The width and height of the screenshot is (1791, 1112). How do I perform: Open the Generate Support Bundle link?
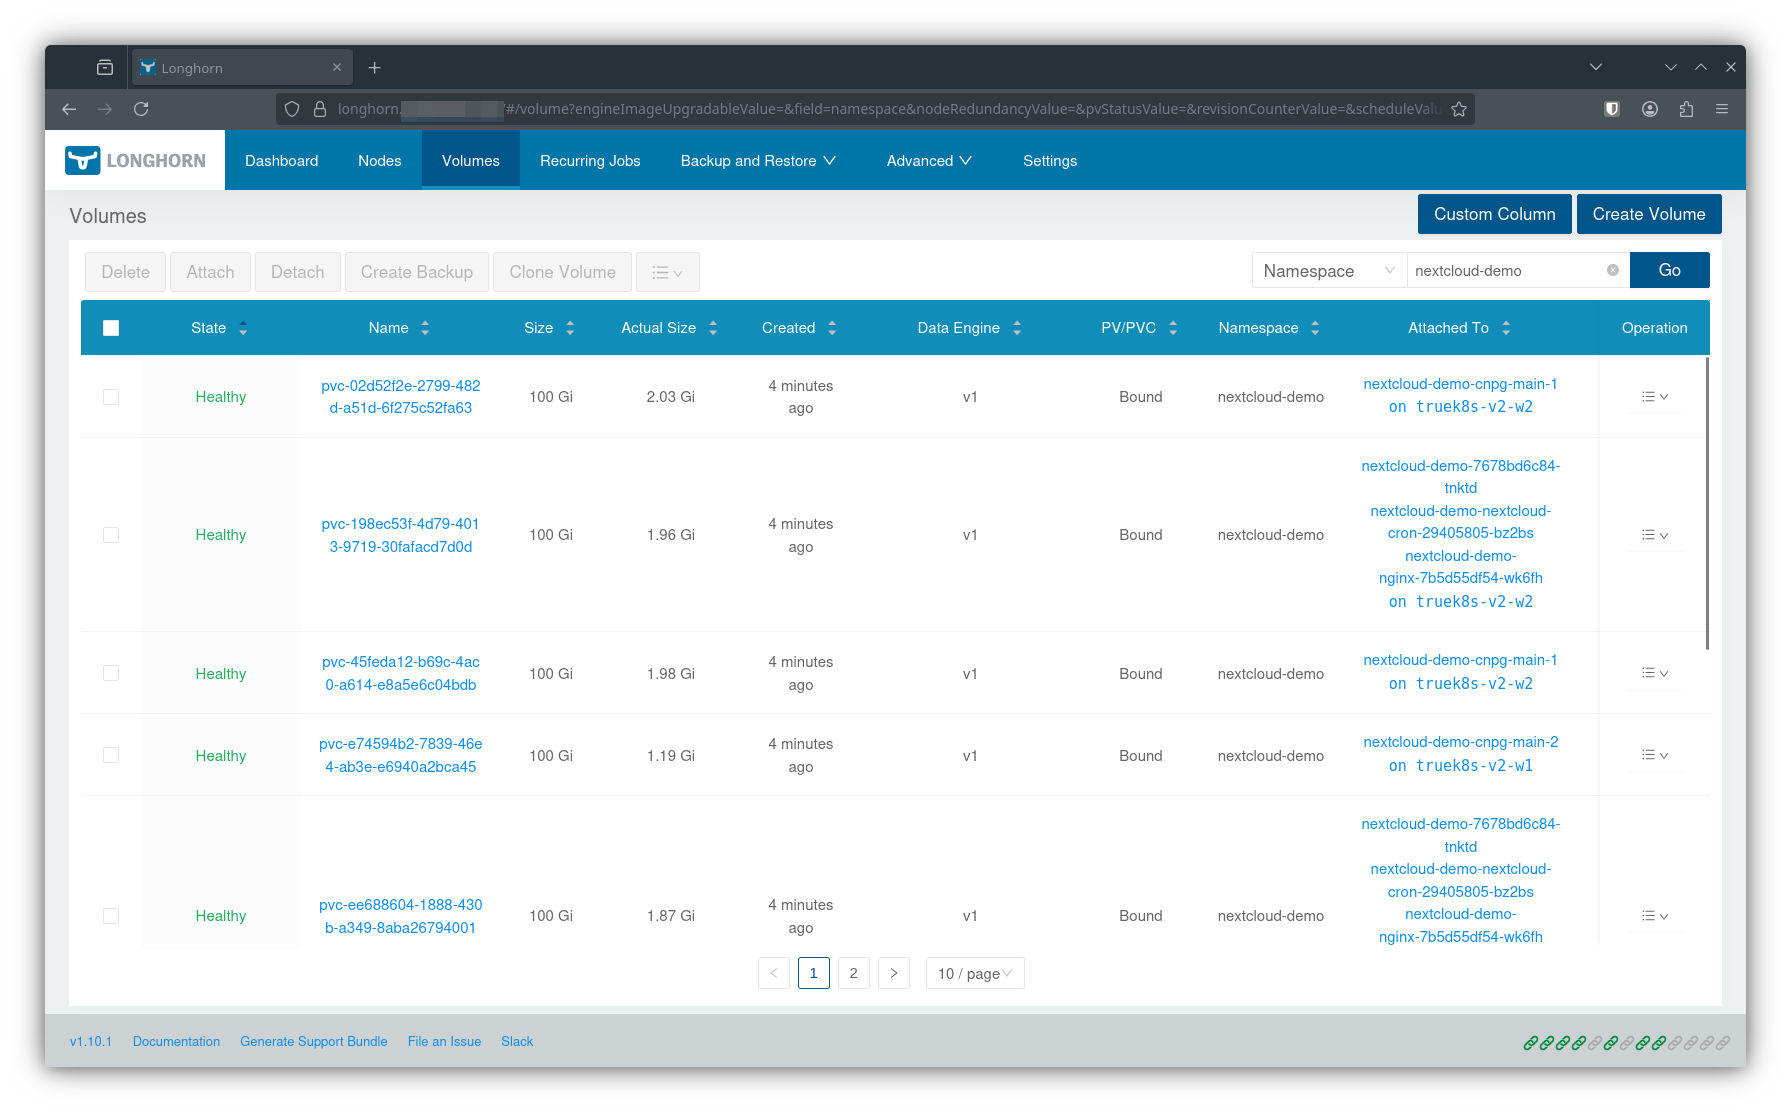coord(313,1041)
